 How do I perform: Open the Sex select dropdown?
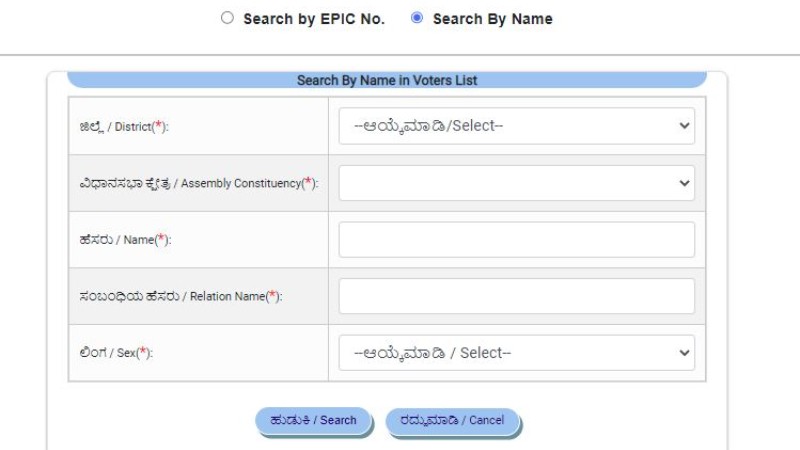(516, 353)
